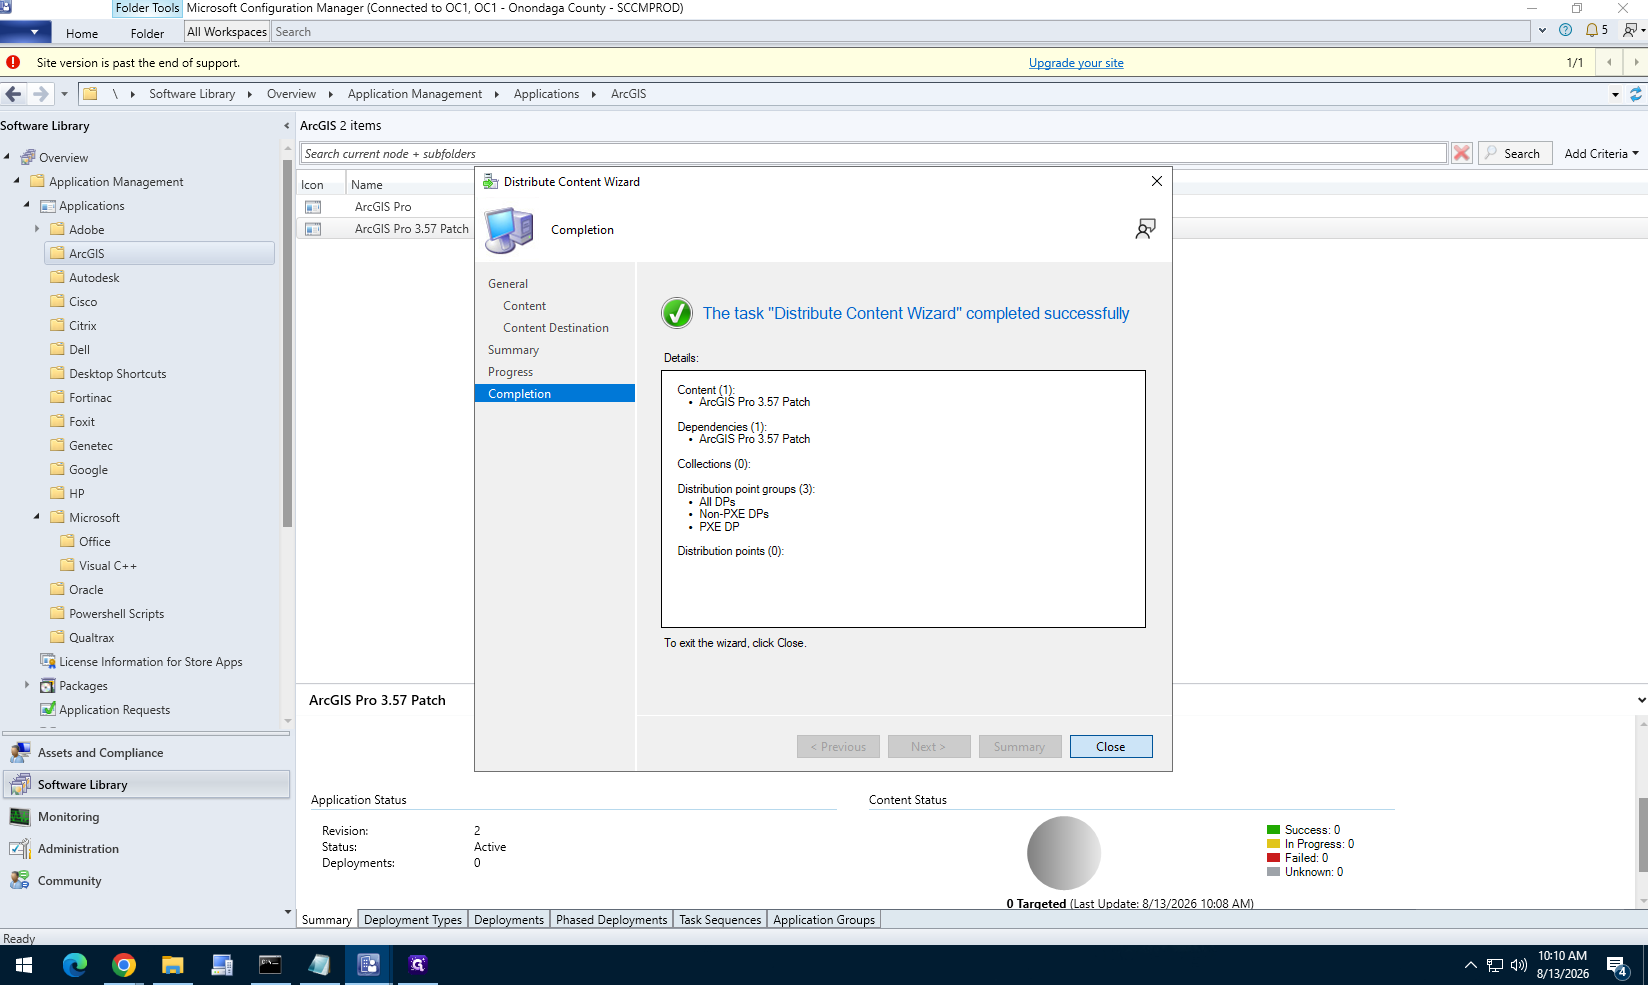
Task: Close the Distribute Content Wizard via Close button
Action: 1111,747
